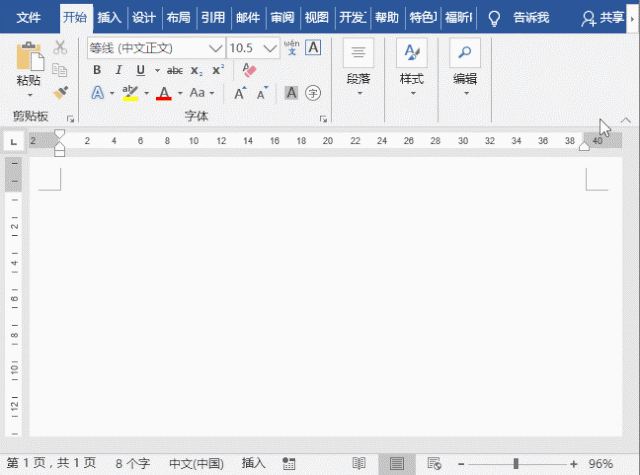The height and width of the screenshot is (475, 640).
Task: Click the enclosed character icon
Action: point(313,93)
